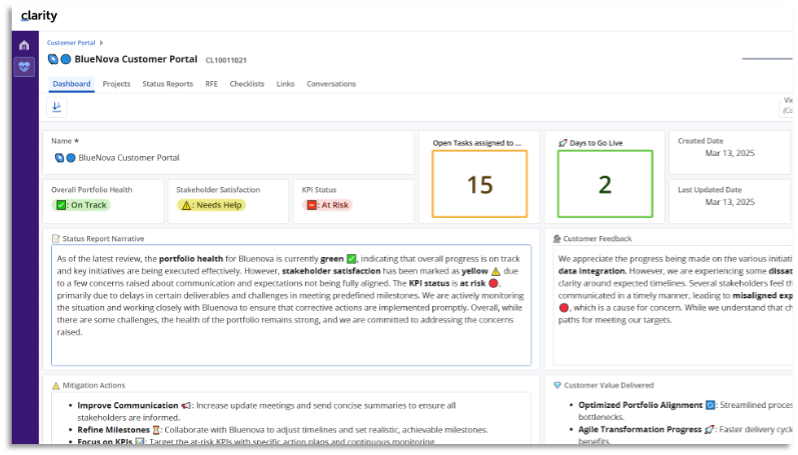Open the Stakeholder Satisfaction Needs Help status

[211, 205]
